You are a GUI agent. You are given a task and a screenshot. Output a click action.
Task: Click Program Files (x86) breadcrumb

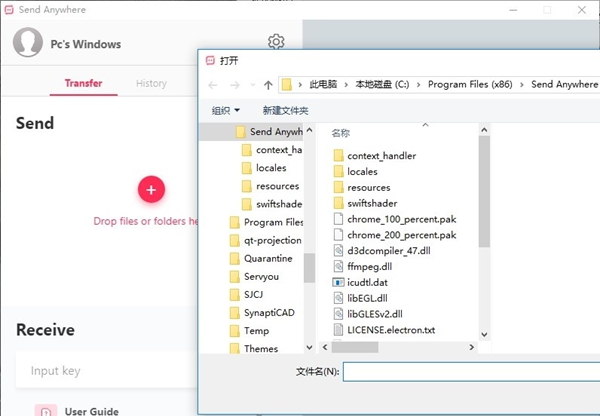pyautogui.click(x=470, y=84)
